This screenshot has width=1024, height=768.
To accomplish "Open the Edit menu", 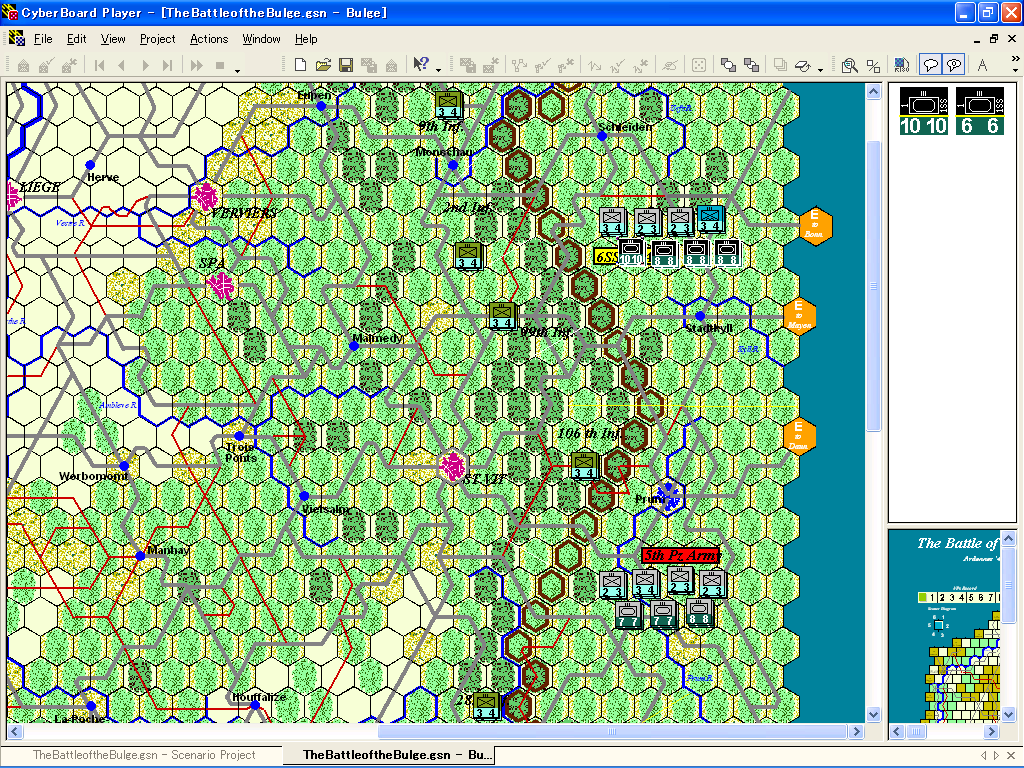I will [x=76, y=39].
